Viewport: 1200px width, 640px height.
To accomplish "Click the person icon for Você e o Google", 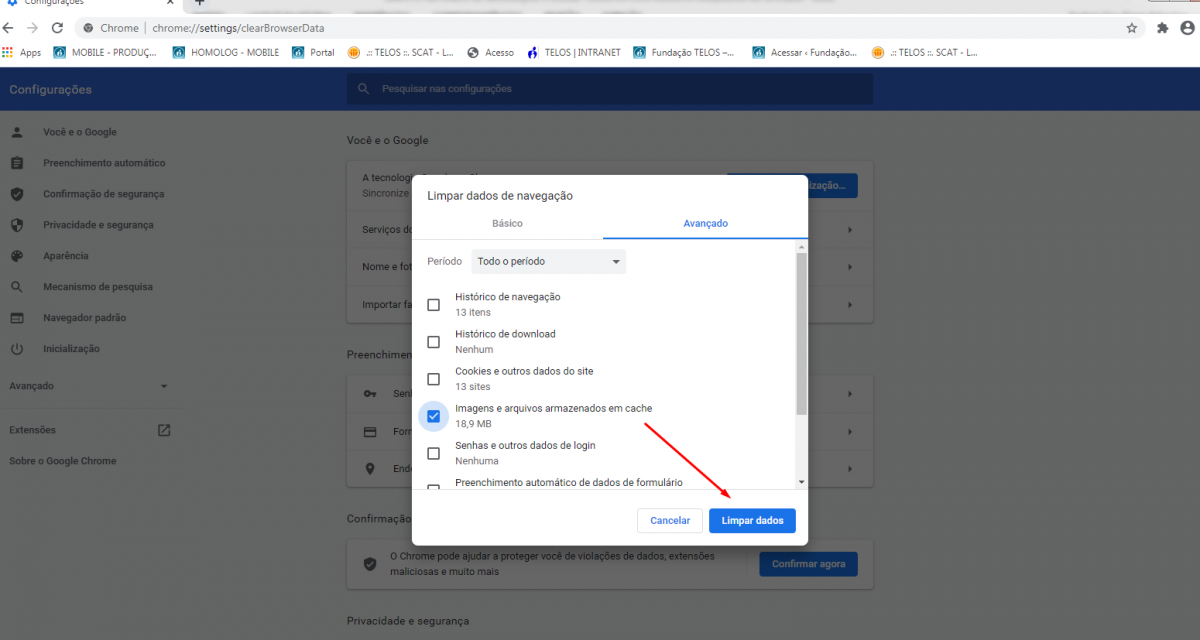I will [x=17, y=132].
